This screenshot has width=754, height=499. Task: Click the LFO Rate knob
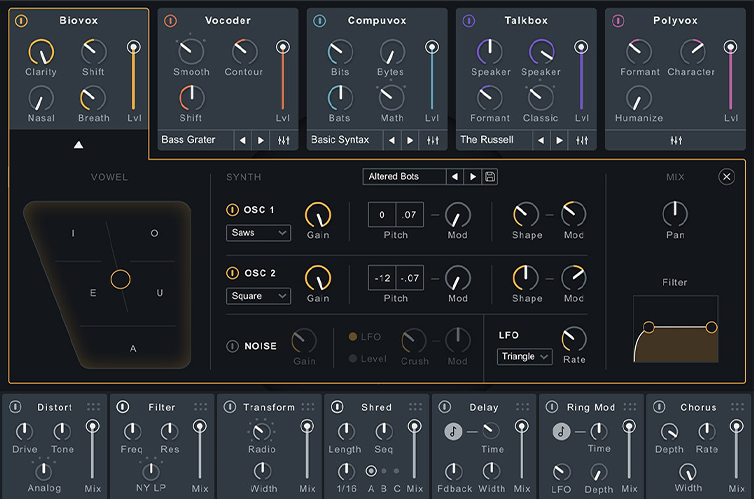click(574, 339)
